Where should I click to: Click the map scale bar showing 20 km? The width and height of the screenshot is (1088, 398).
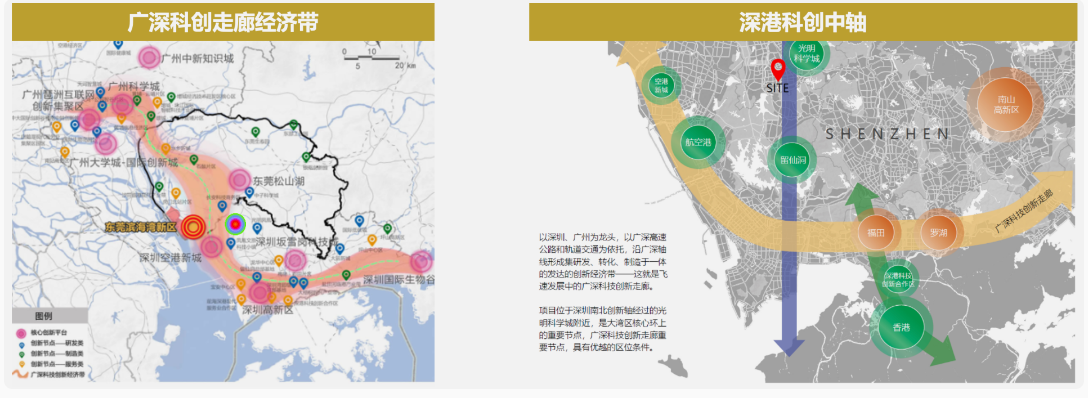pyautogui.click(x=379, y=59)
